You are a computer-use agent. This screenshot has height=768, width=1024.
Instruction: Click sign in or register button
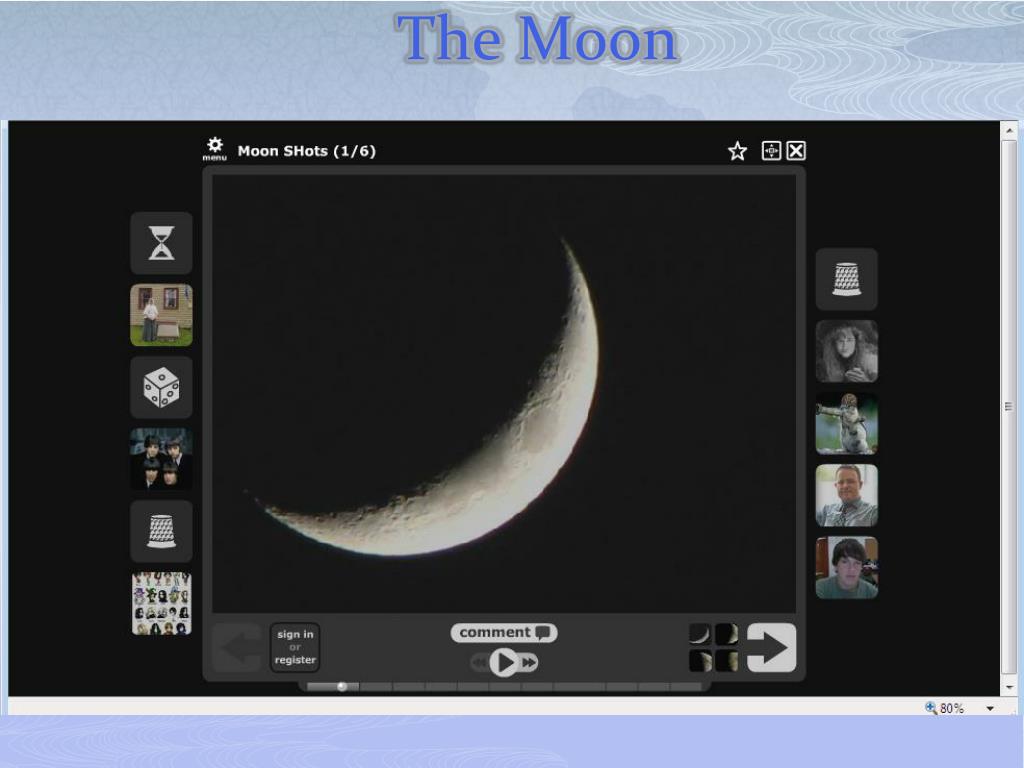click(295, 647)
